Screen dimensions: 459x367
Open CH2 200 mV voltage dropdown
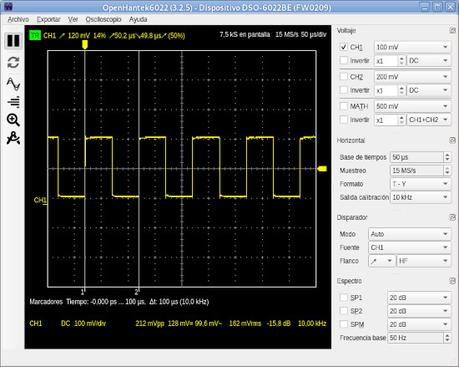[x=413, y=77]
